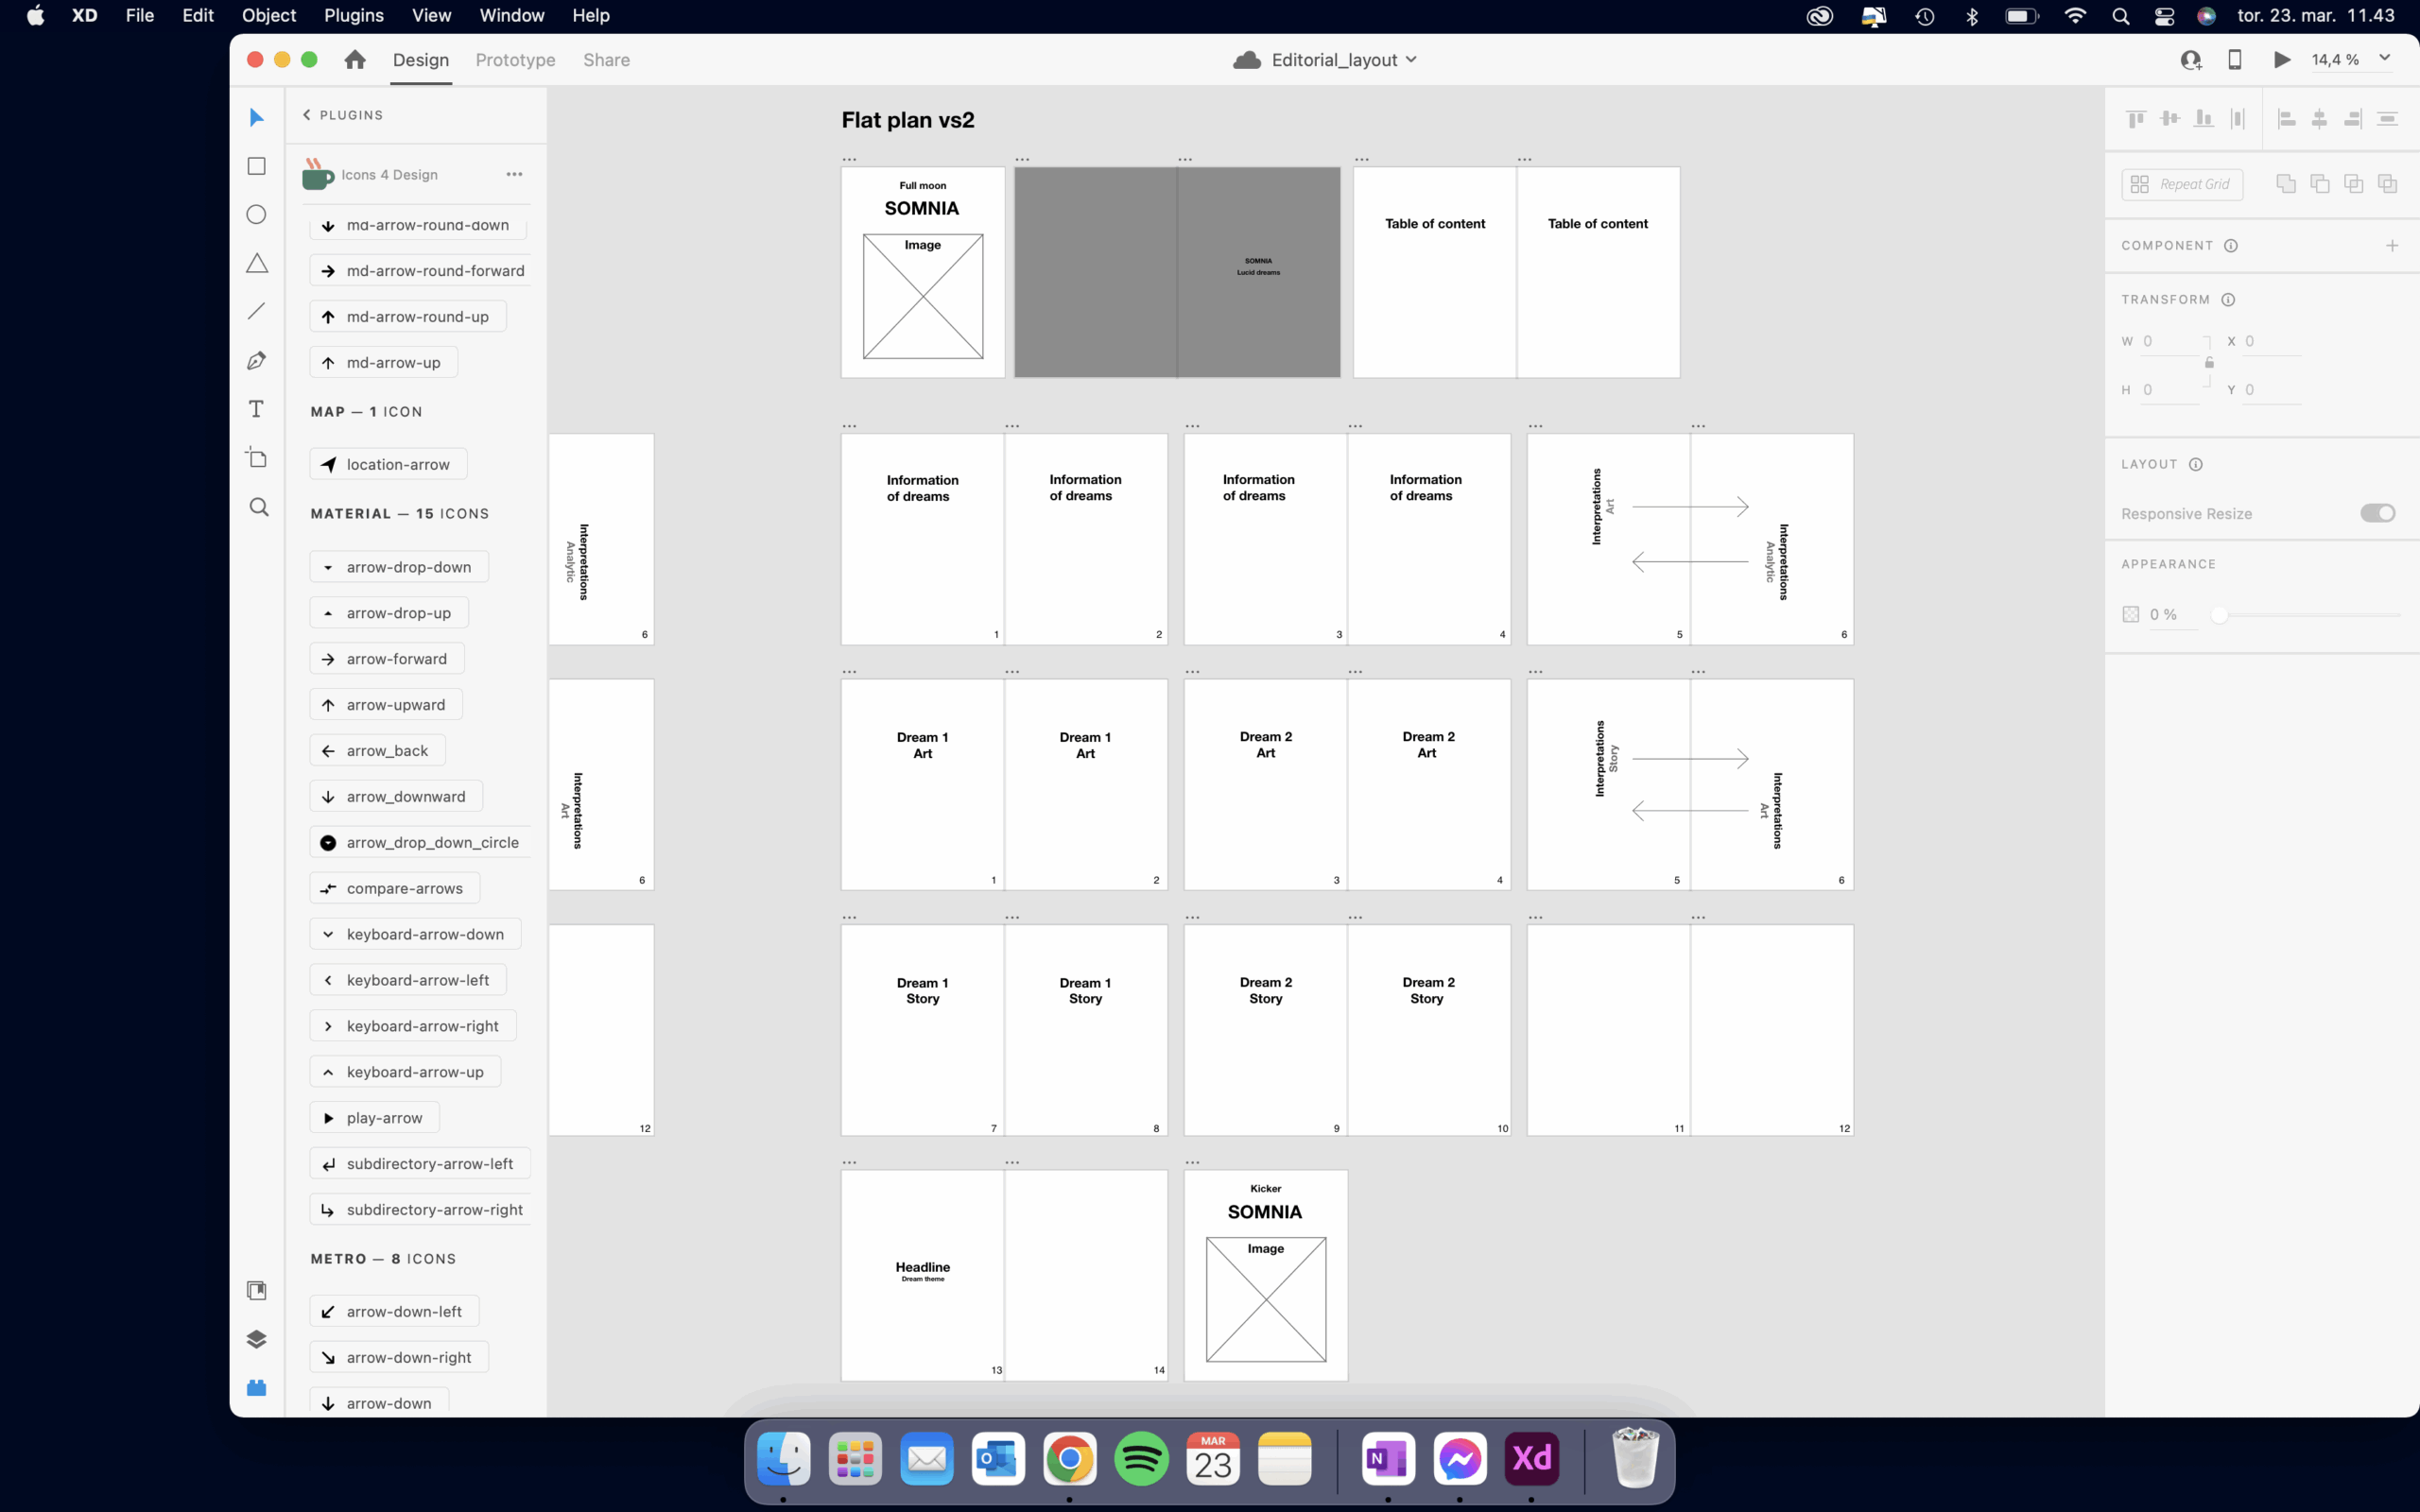Switch to the Prototype tab
This screenshot has width=2420, height=1512.
(515, 60)
